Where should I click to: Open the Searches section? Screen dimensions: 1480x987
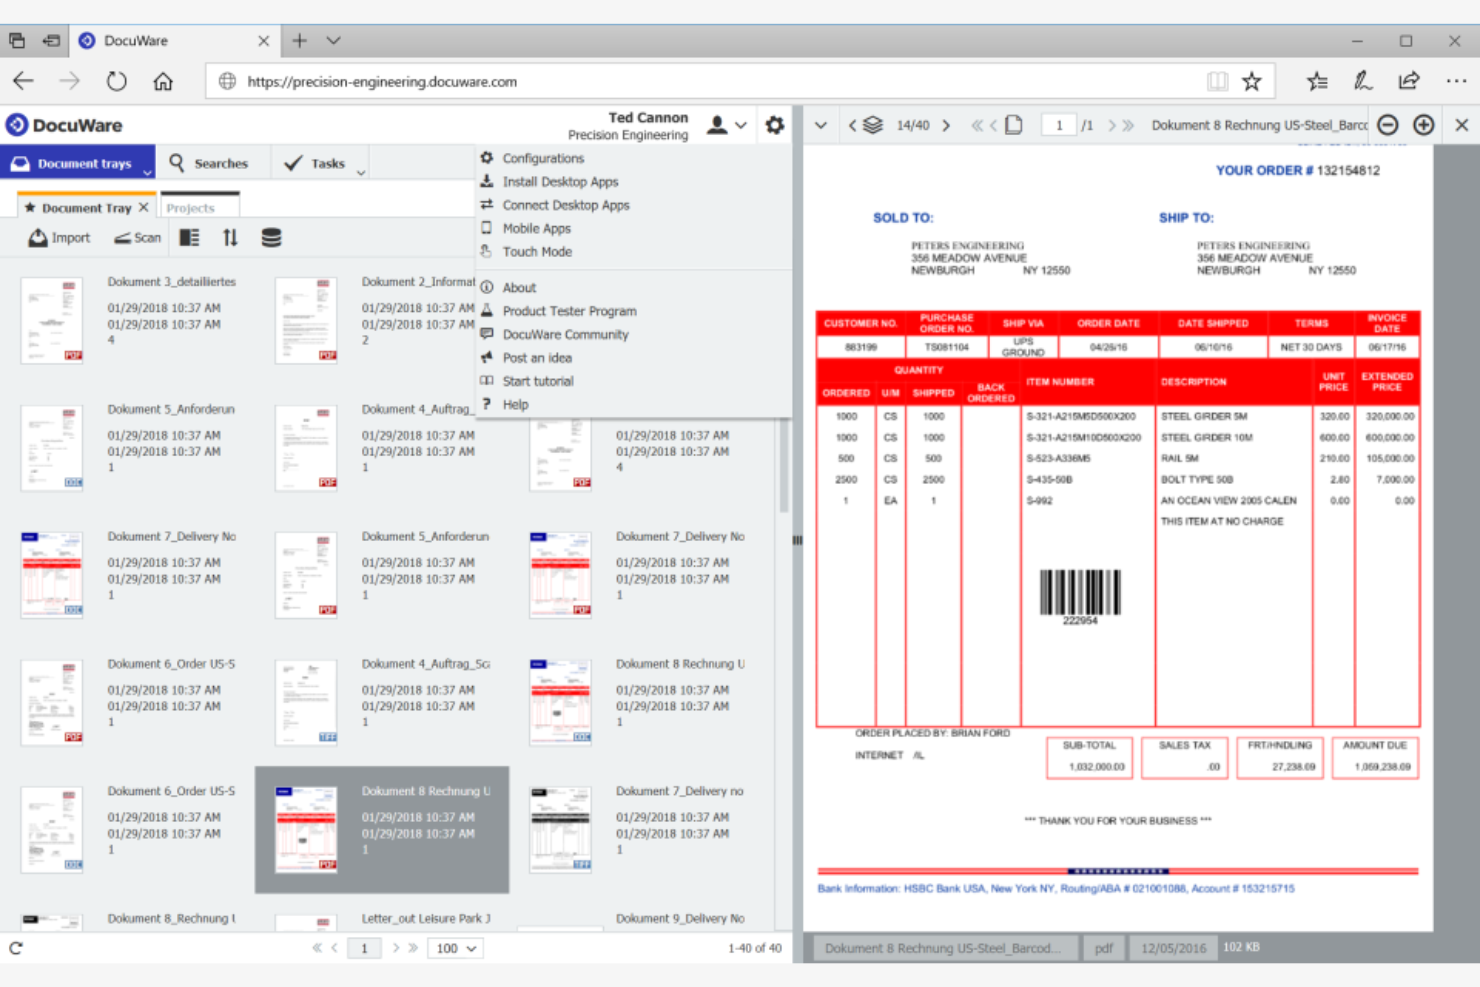pyautogui.click(x=214, y=162)
